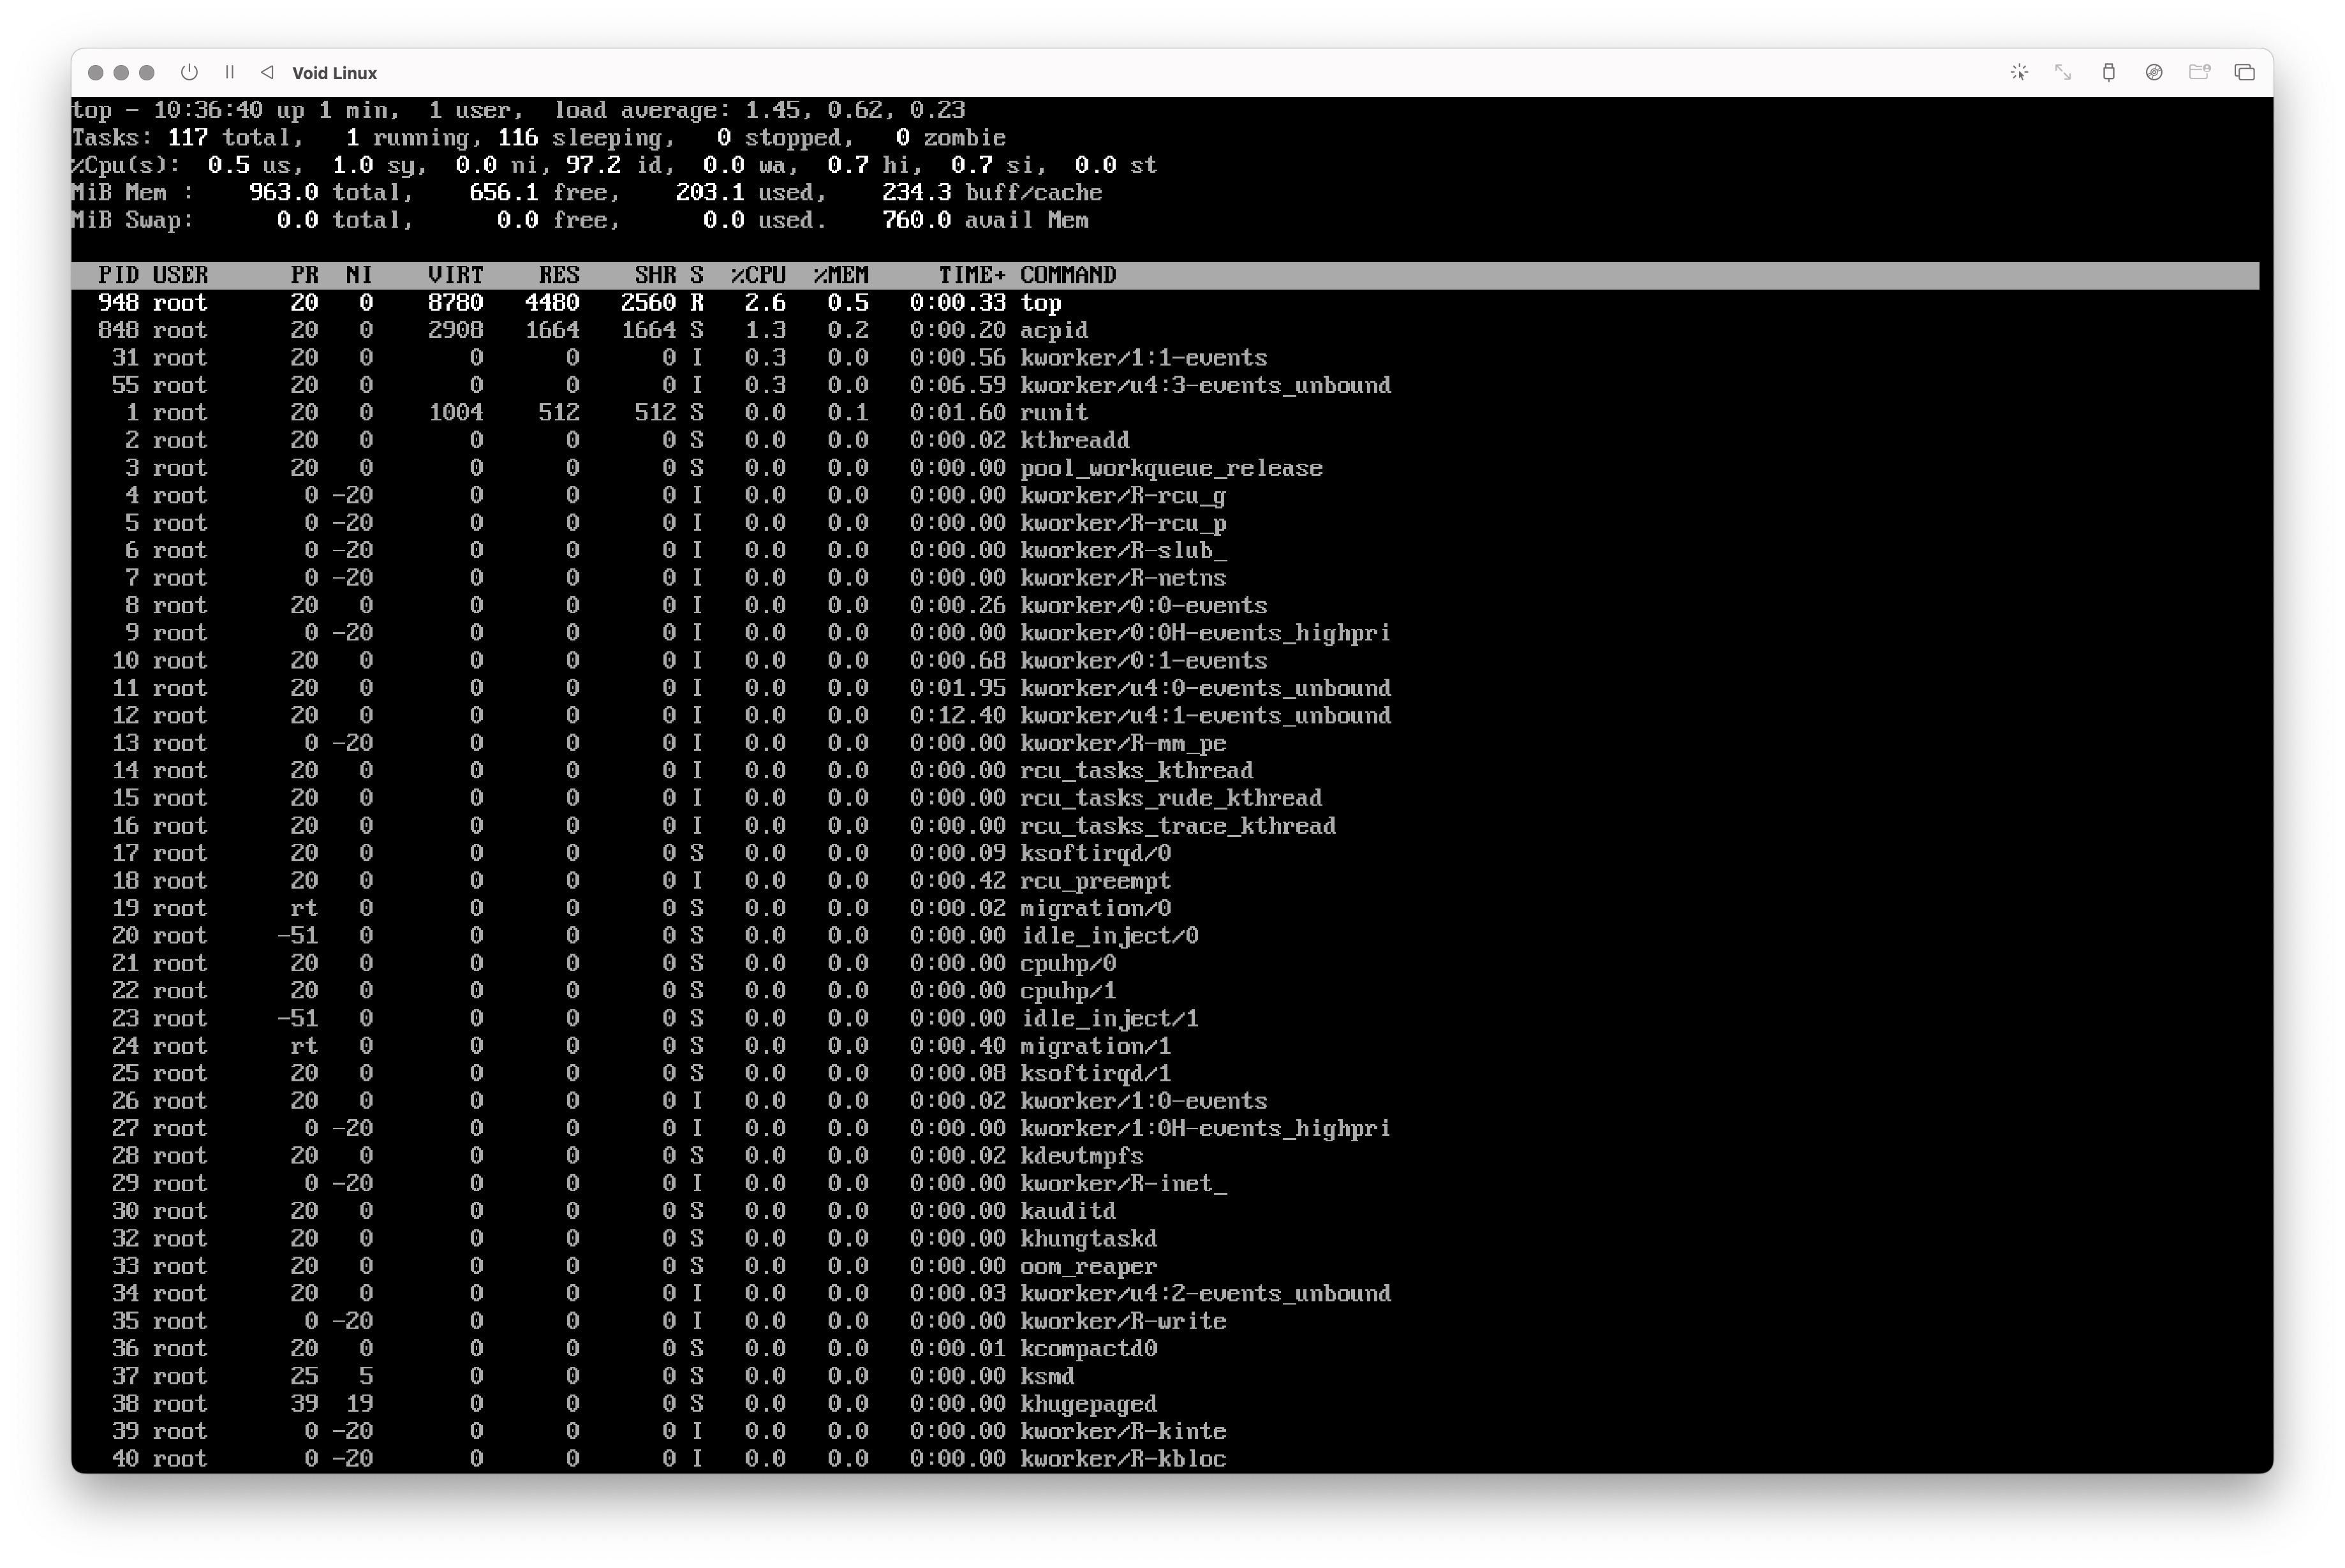Click the power button to shut down the VM

(x=189, y=72)
